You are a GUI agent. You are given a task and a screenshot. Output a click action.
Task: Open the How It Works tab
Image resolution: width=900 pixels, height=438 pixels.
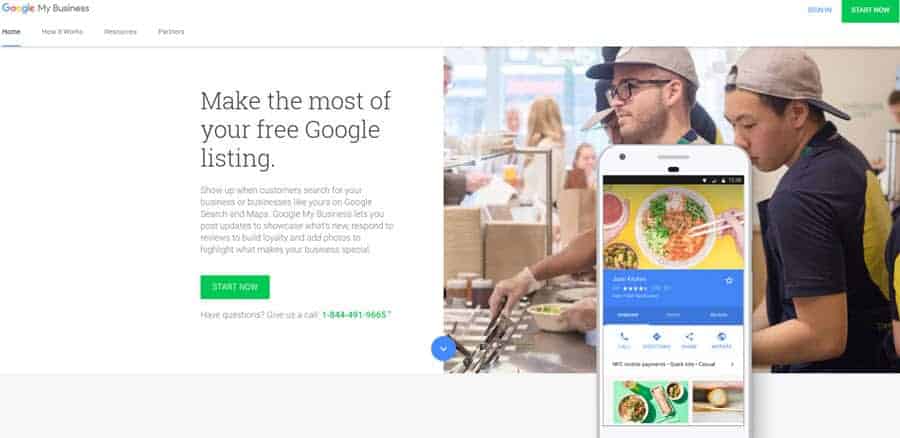pos(62,32)
